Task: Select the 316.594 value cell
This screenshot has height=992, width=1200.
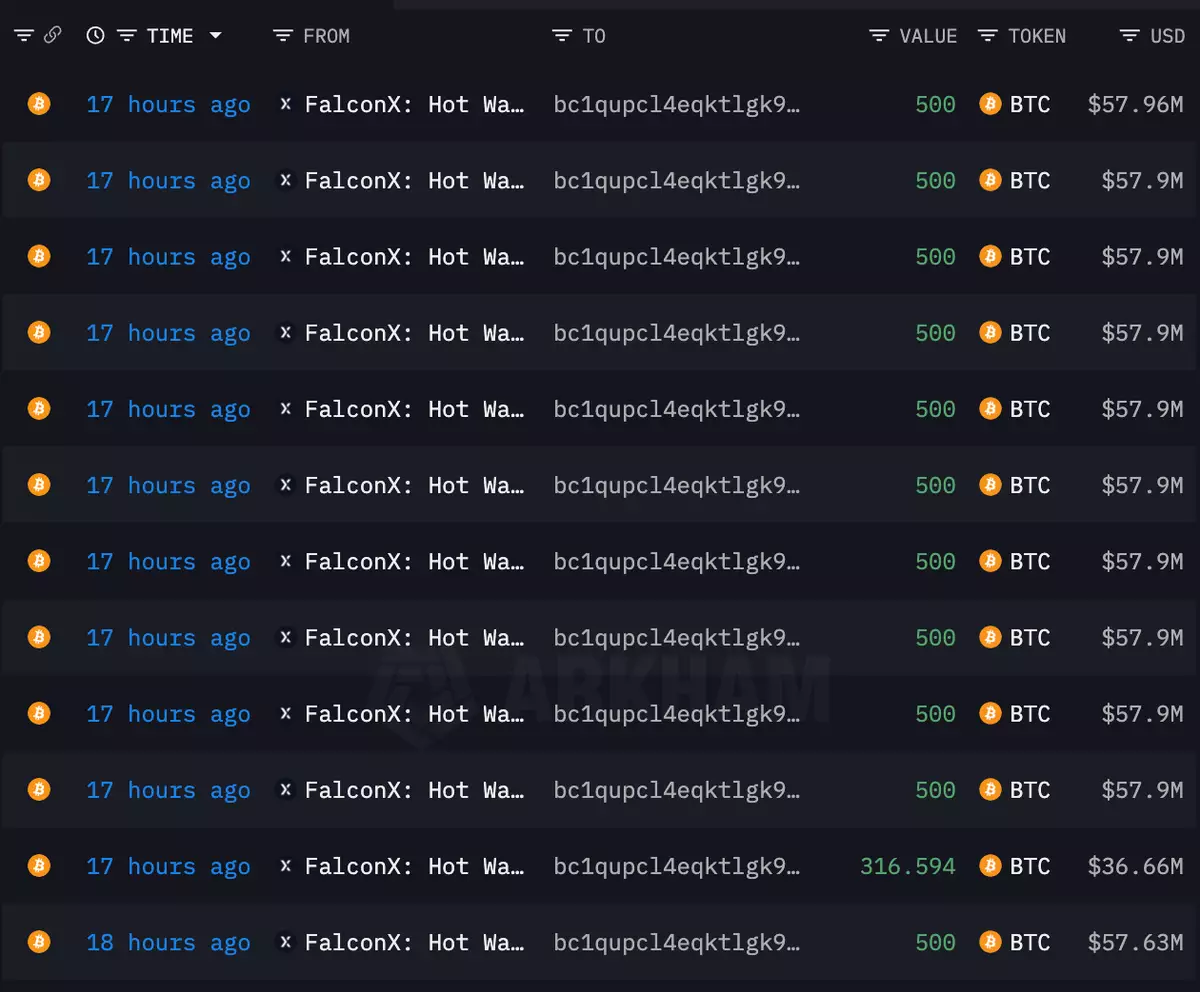Action: [x=908, y=866]
